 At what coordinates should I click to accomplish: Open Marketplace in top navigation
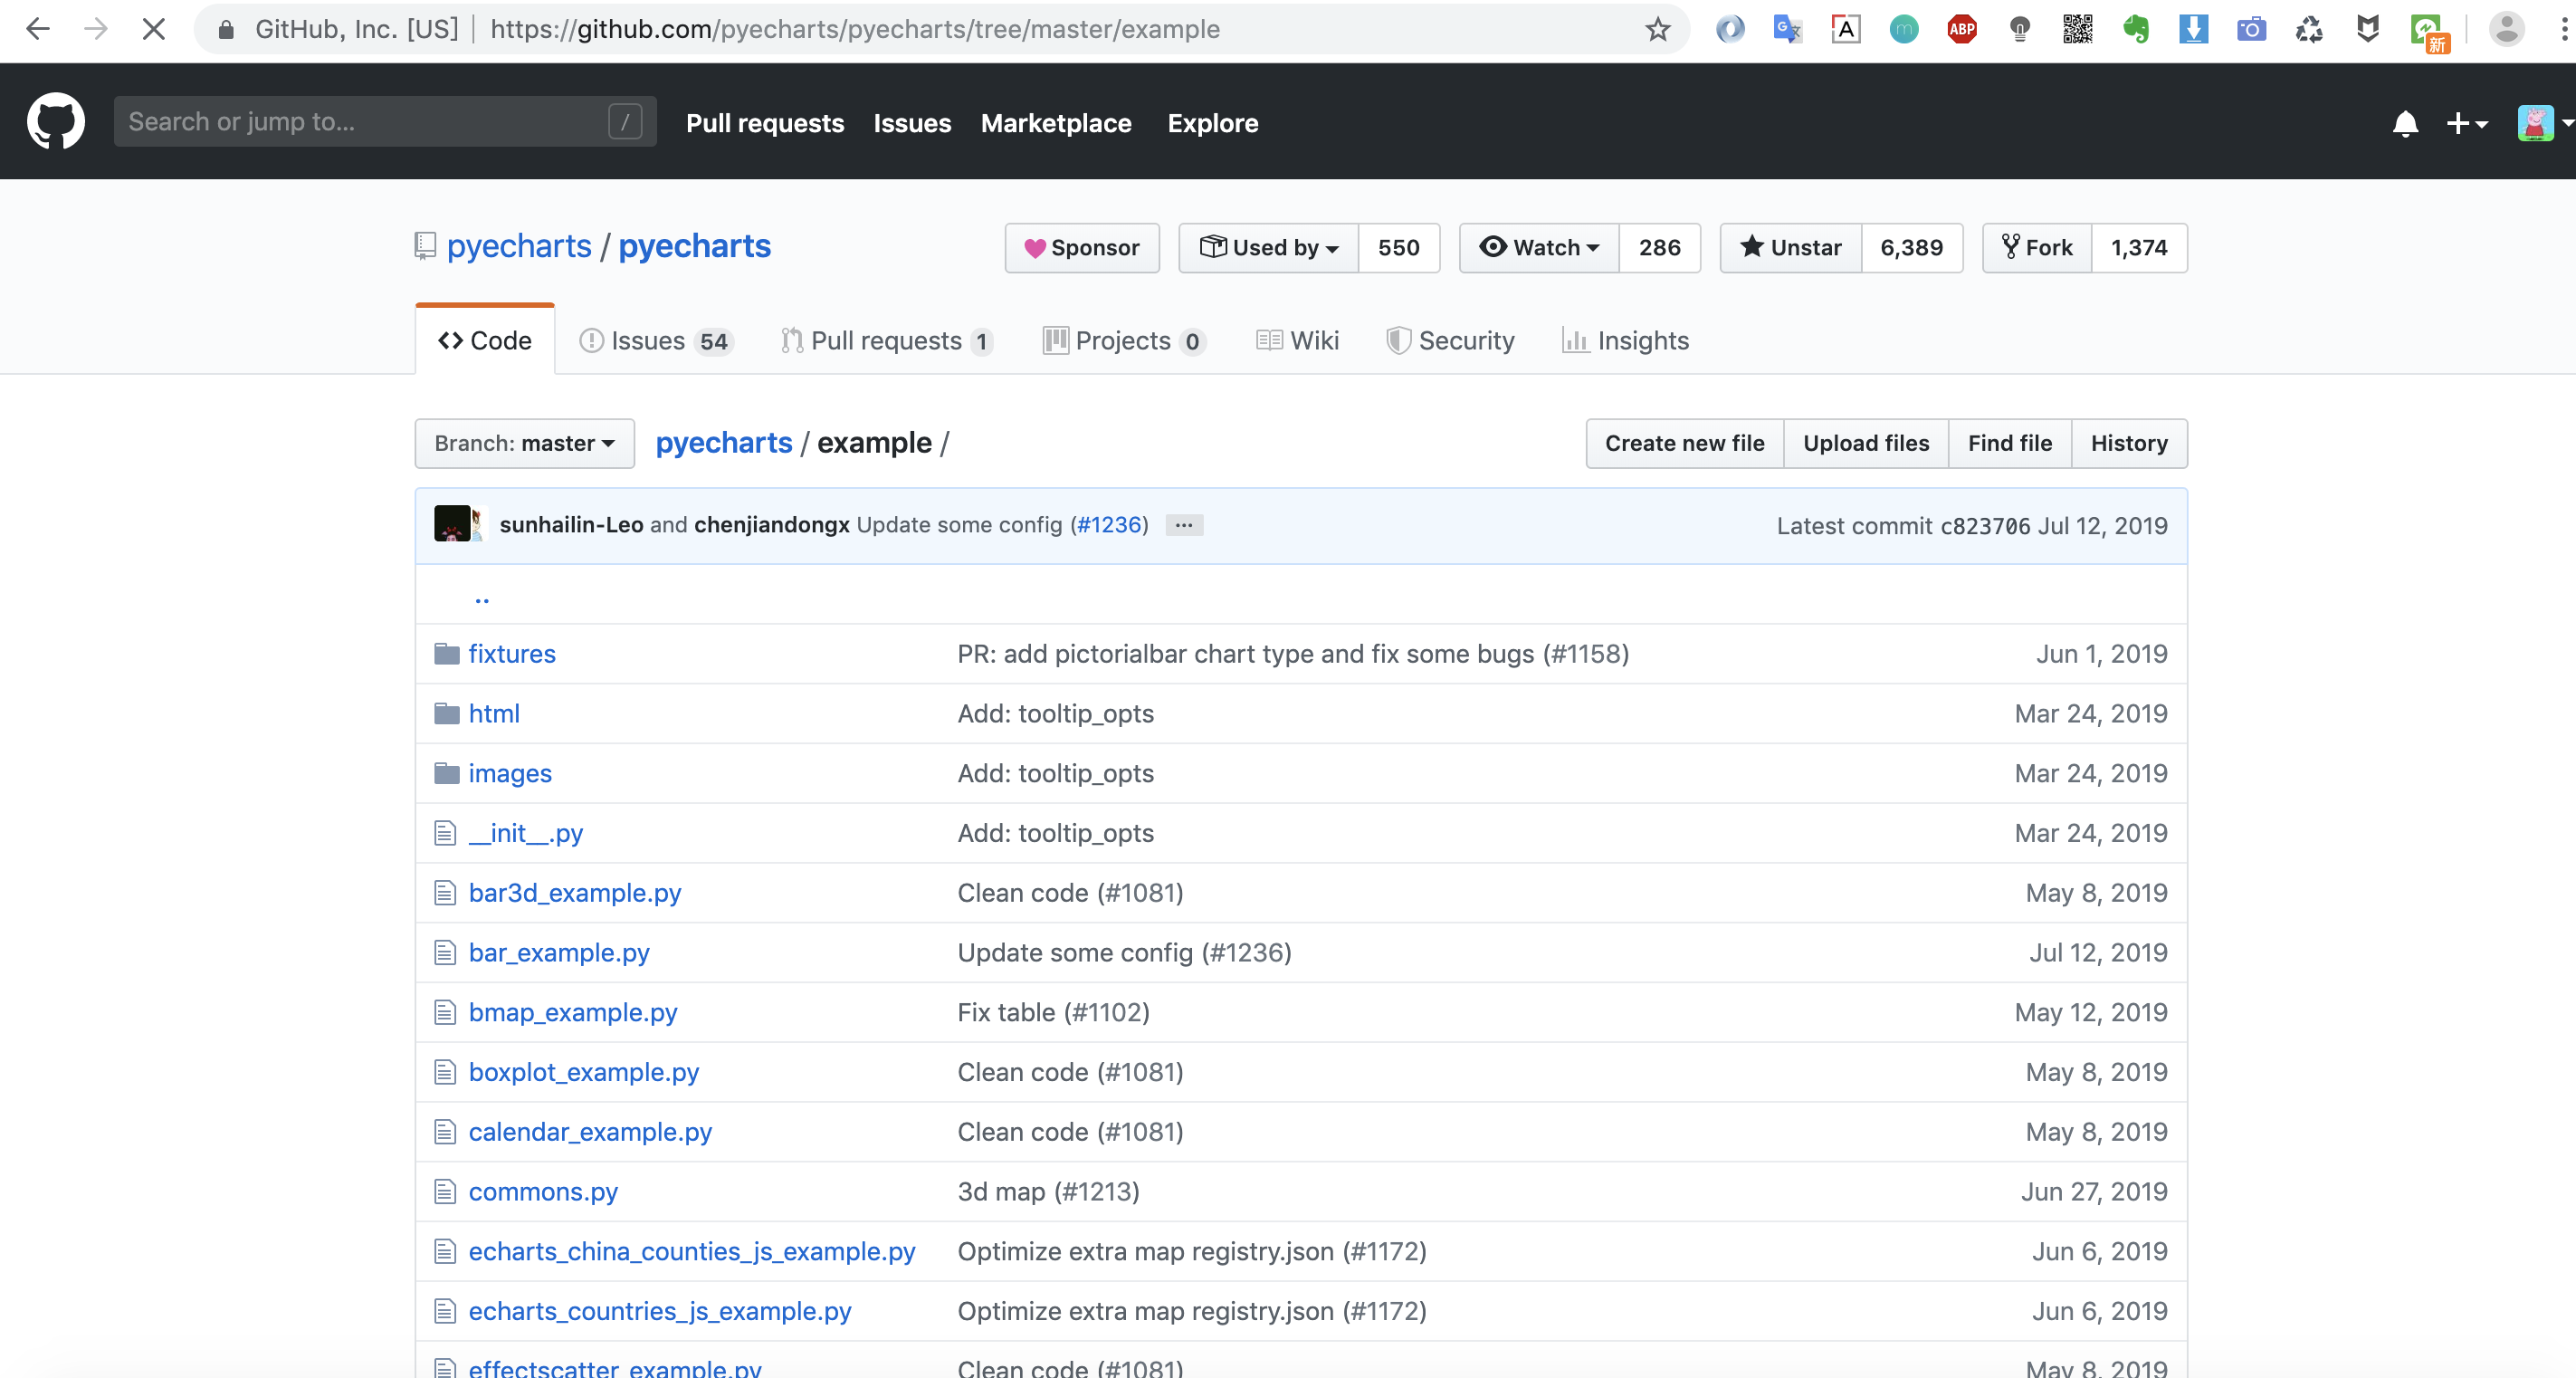click(x=1056, y=123)
